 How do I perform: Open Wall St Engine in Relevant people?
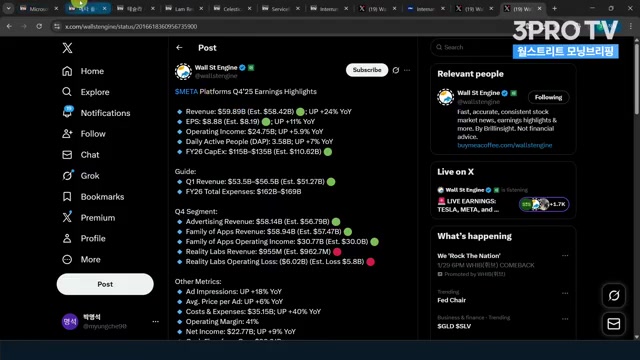click(478, 93)
